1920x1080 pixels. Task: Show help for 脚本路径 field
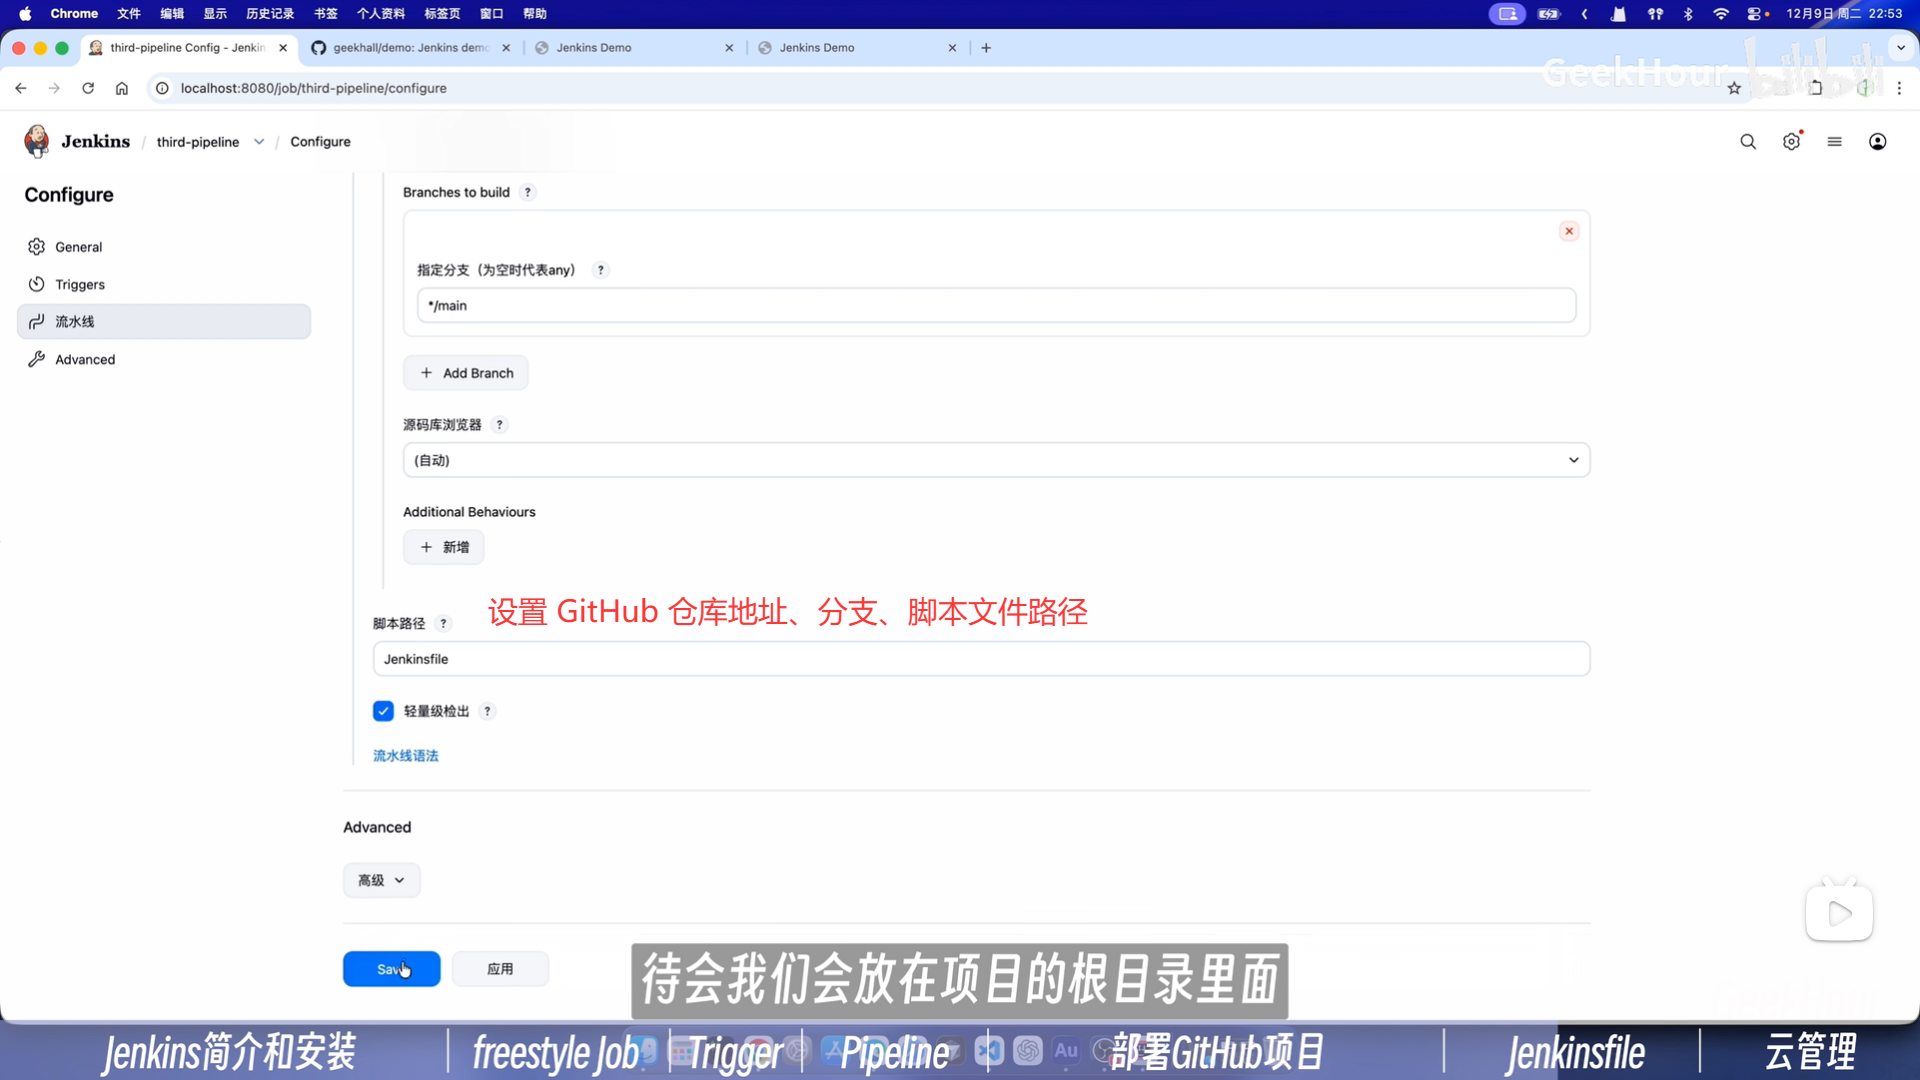(x=443, y=623)
